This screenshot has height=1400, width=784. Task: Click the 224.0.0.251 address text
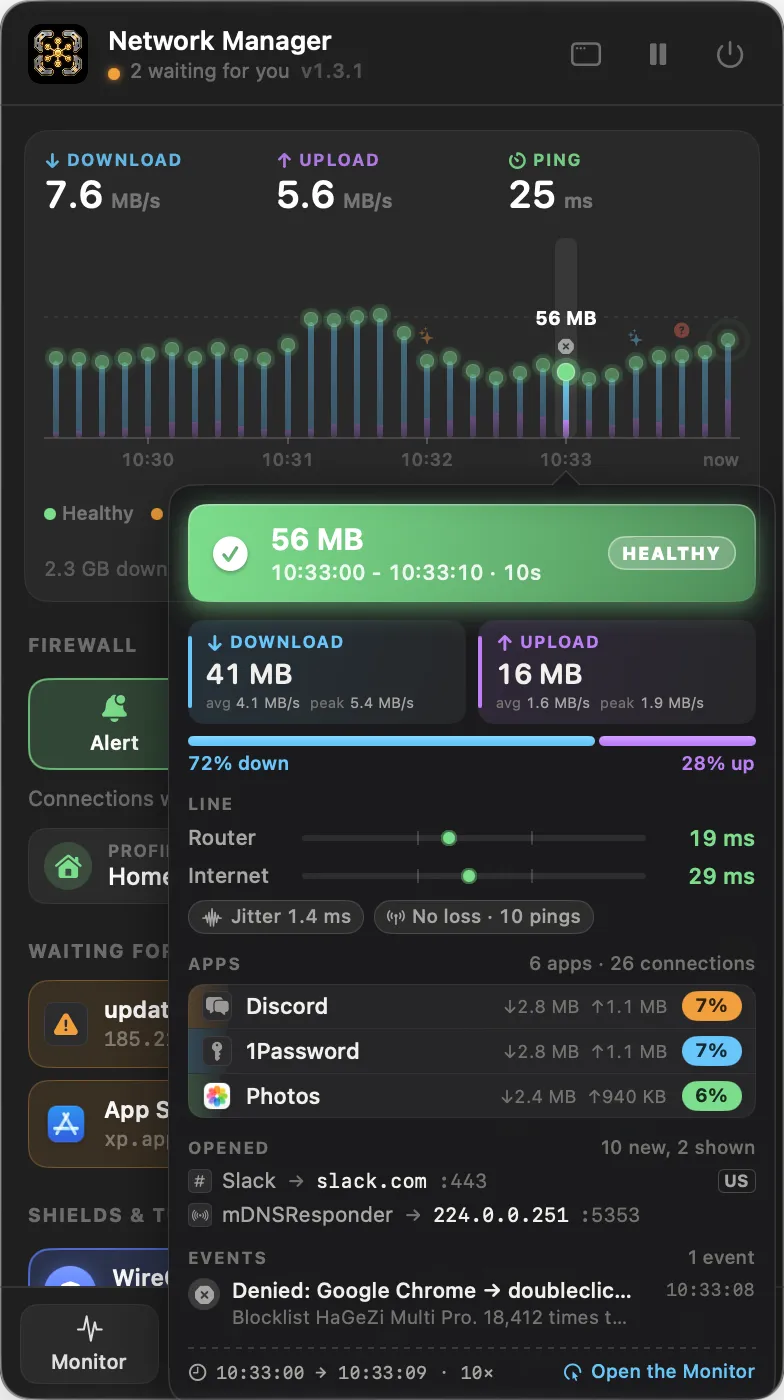(500, 1216)
